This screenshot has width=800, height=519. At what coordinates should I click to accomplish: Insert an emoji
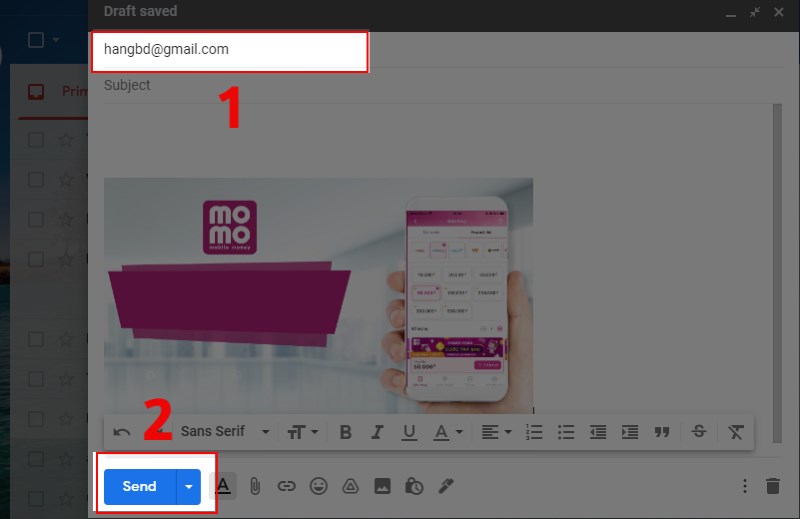[318, 486]
